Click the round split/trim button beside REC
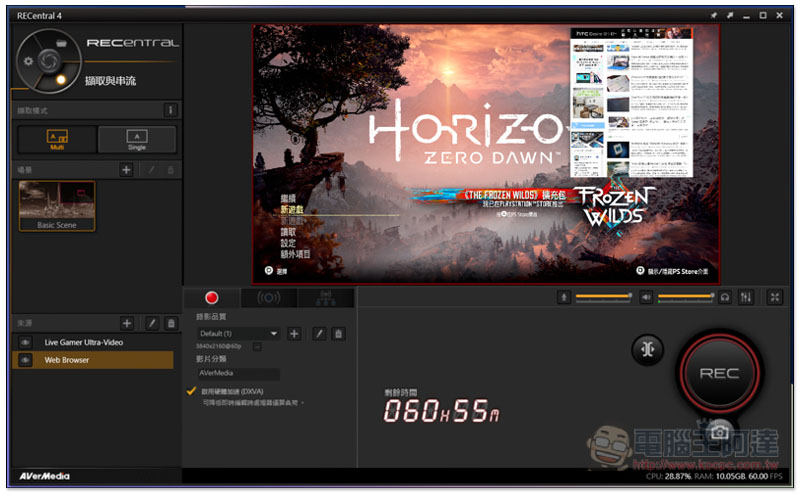 pyautogui.click(x=647, y=349)
